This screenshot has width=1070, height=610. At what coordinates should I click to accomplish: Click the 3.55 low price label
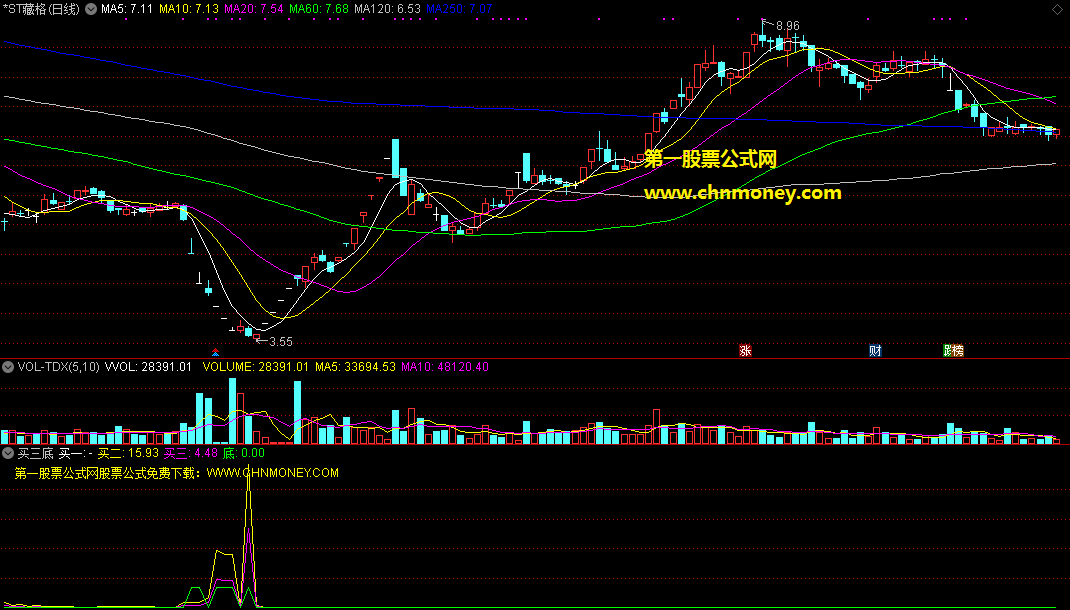click(280, 342)
